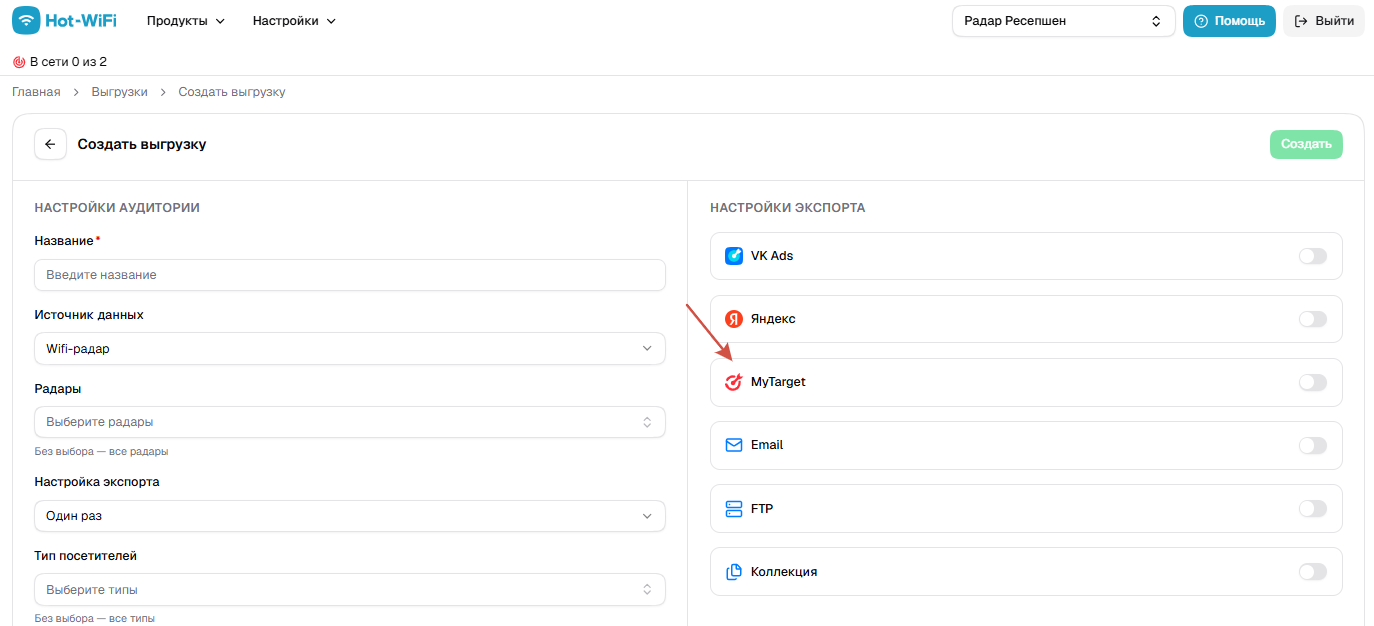Open the Продукты dropdown menu
The width and height of the screenshot is (1374, 626).
tap(186, 21)
